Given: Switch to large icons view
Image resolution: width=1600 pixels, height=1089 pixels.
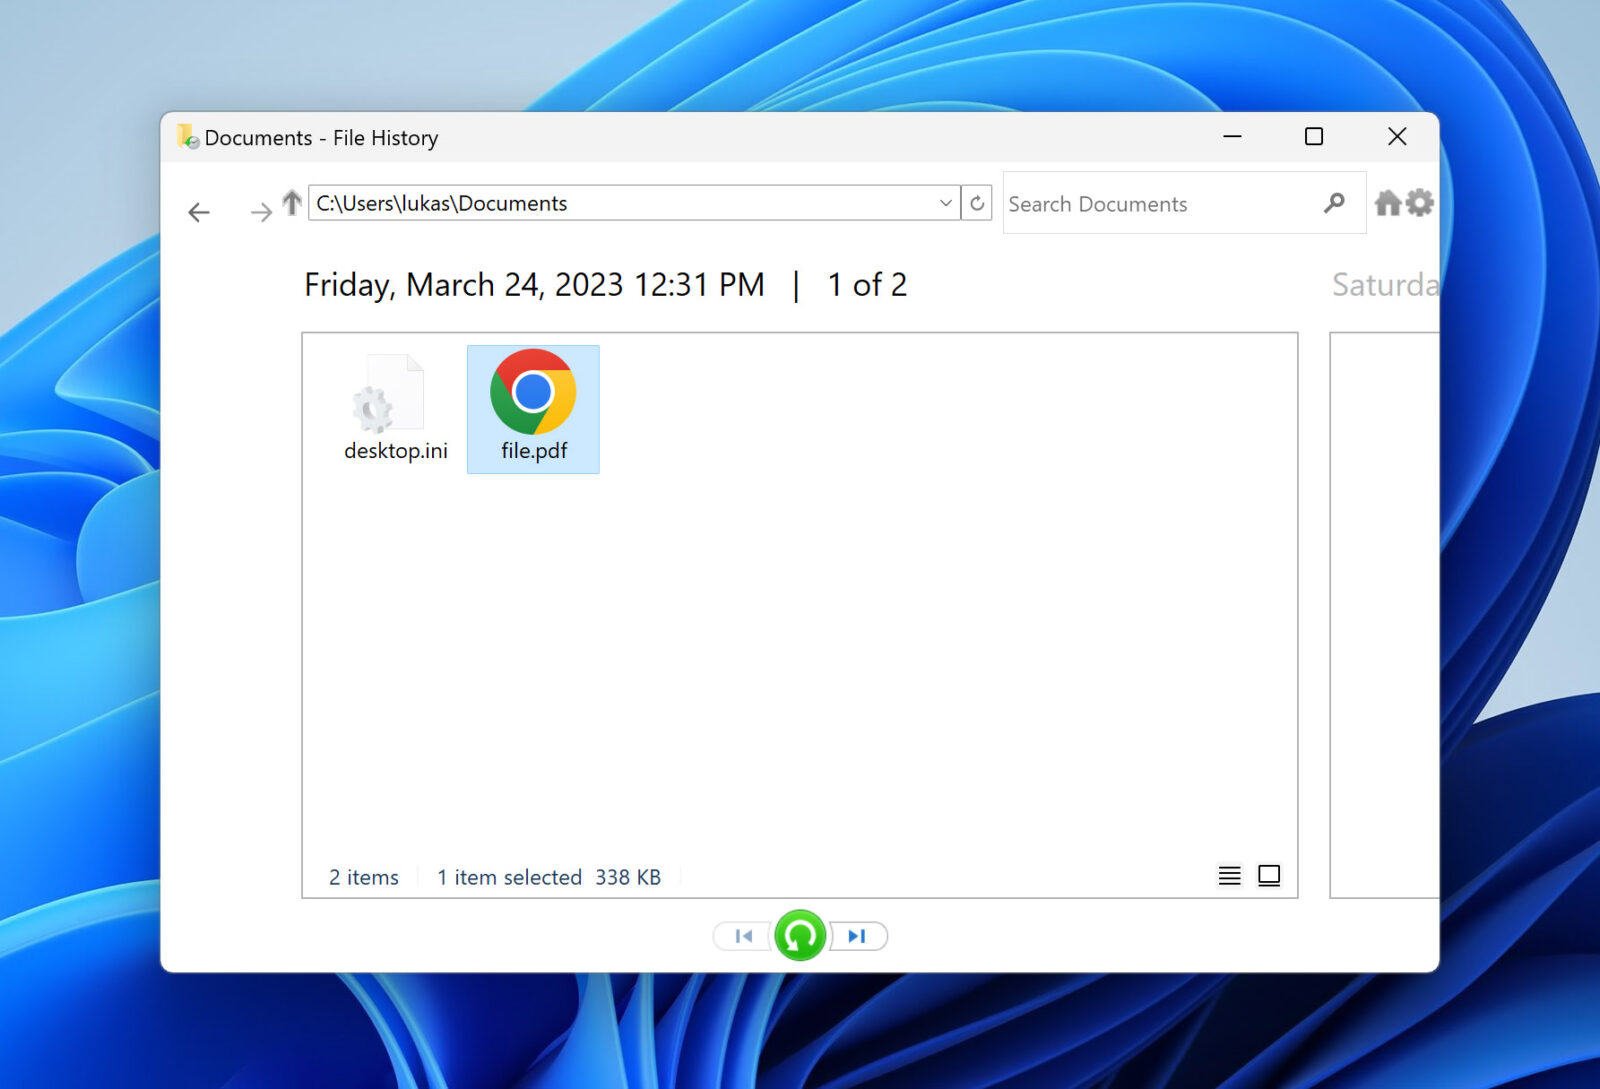Looking at the screenshot, I should pos(1269,875).
